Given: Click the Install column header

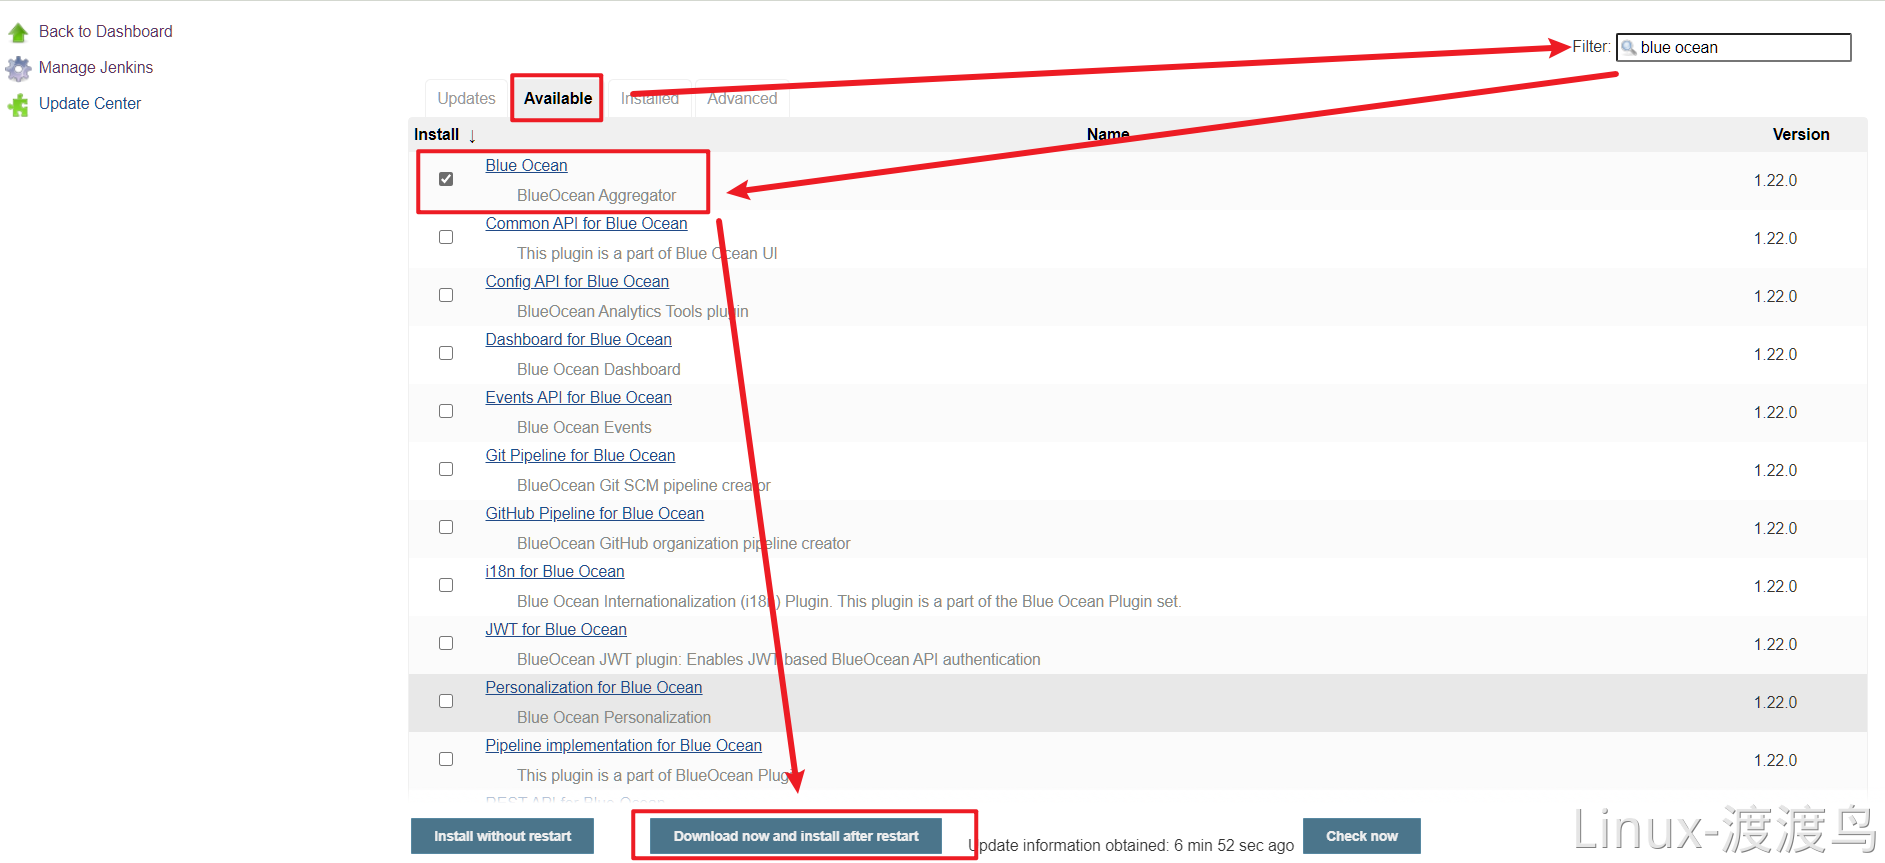Looking at the screenshot, I should (437, 134).
